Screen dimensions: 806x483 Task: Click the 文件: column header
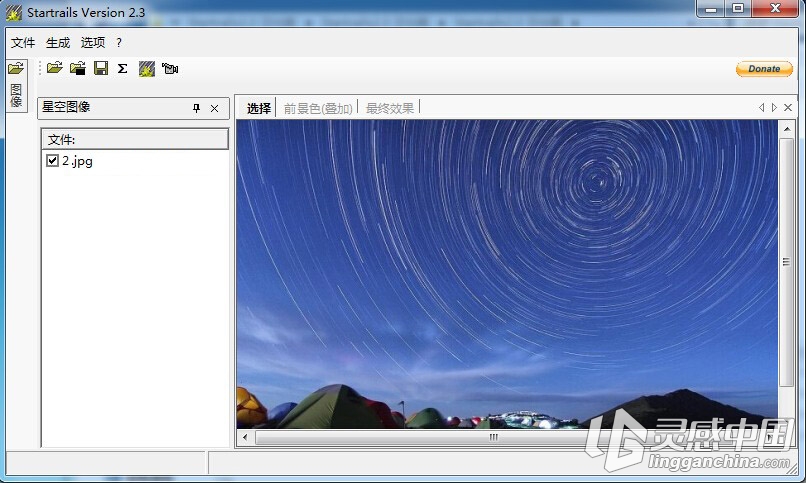pyautogui.click(x=135, y=139)
